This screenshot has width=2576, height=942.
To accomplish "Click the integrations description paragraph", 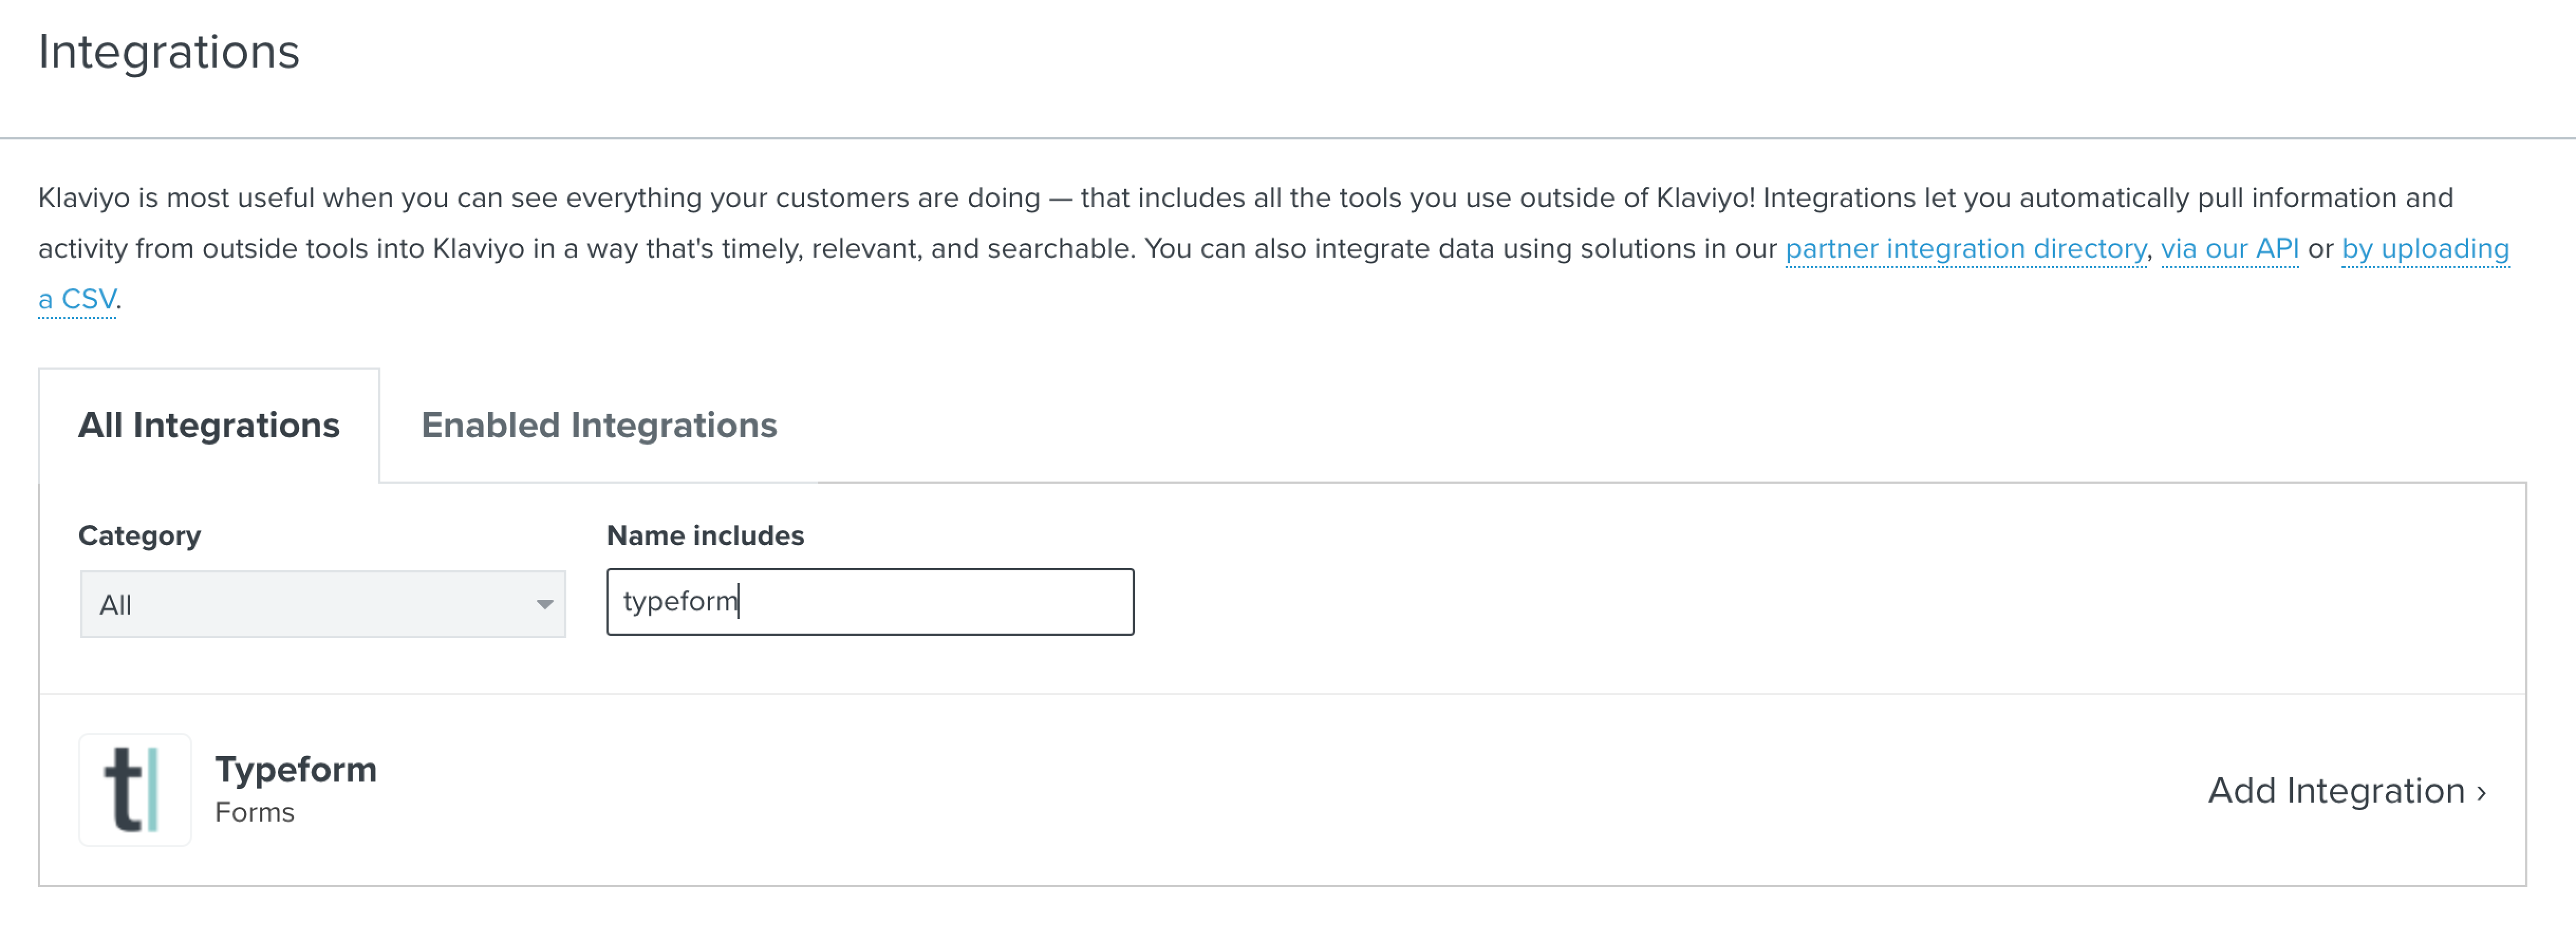I will 1274,248.
